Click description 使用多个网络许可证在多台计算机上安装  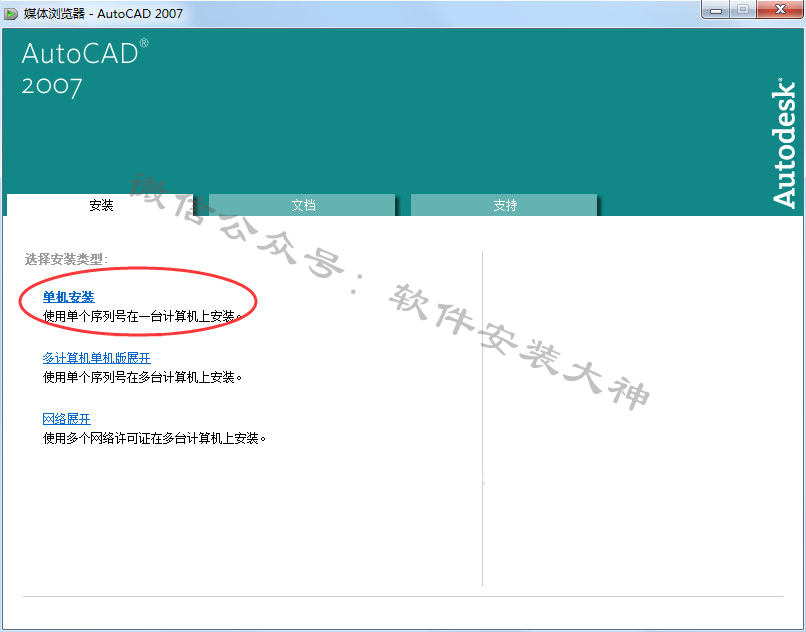[x=154, y=439]
